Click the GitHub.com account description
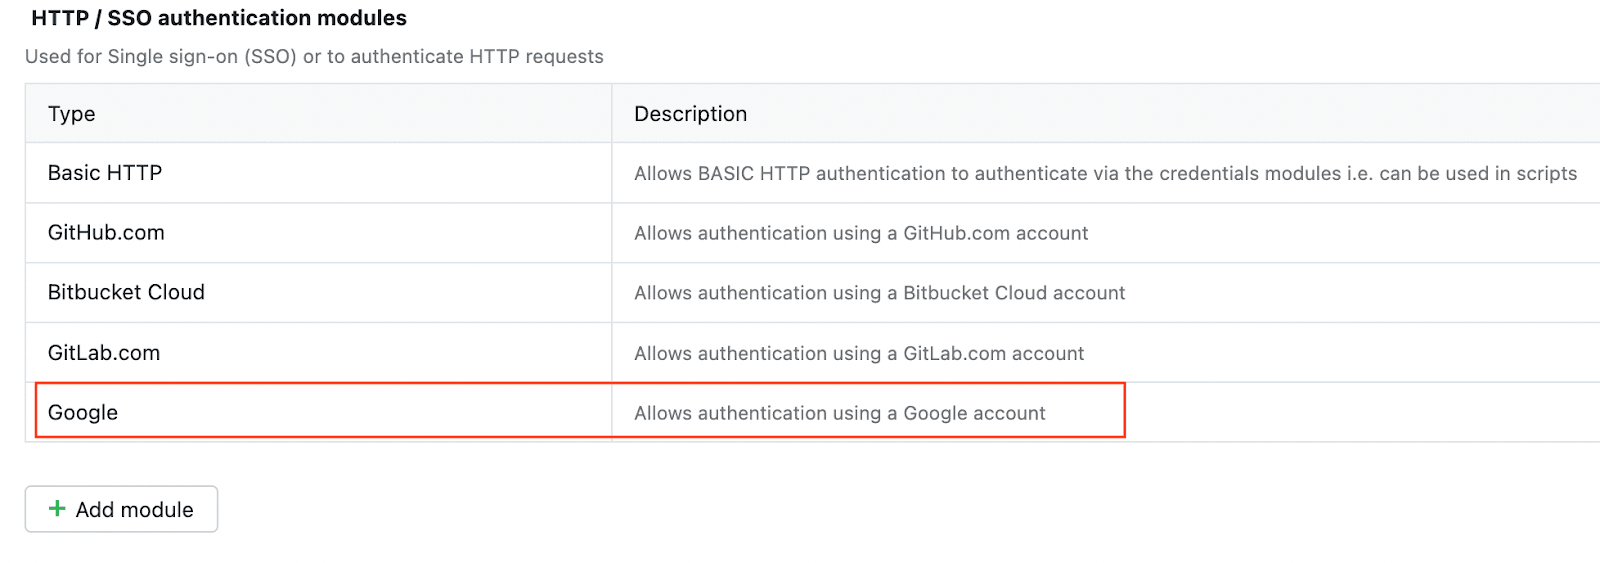The height and width of the screenshot is (563, 1600). point(861,233)
